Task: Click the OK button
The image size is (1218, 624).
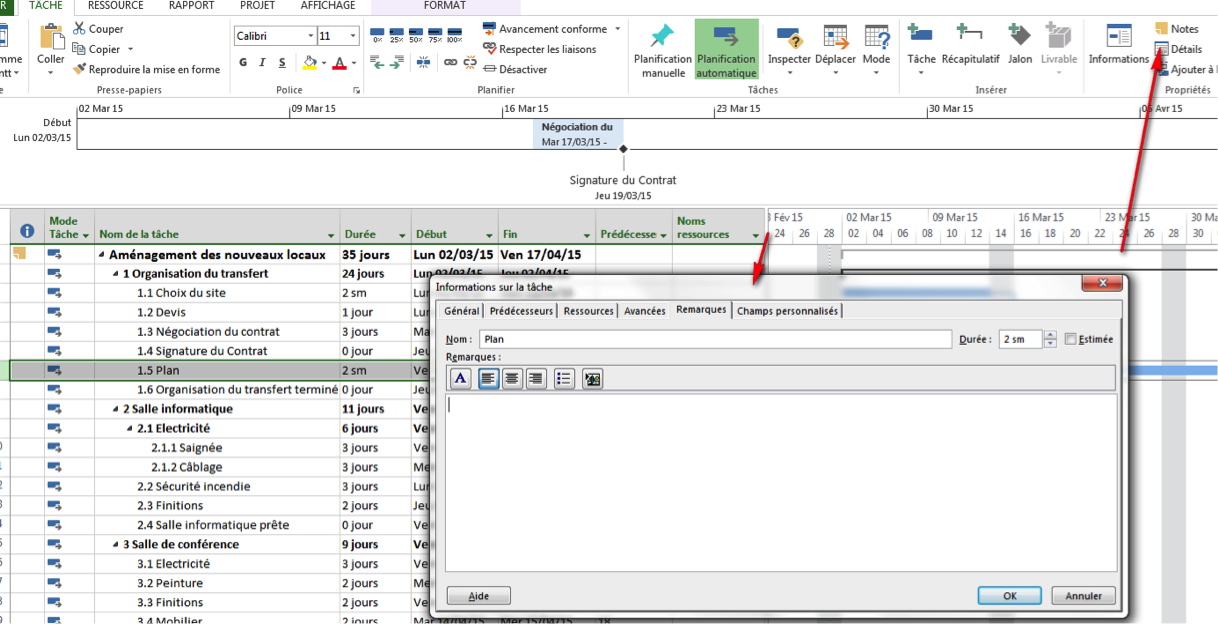Action: pyautogui.click(x=1010, y=595)
